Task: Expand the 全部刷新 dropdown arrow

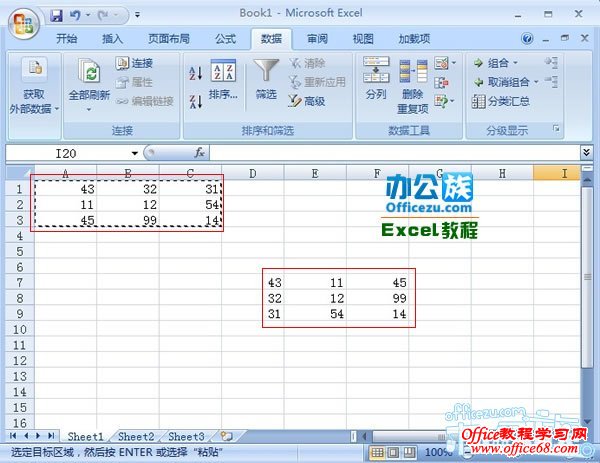Action: pos(89,110)
